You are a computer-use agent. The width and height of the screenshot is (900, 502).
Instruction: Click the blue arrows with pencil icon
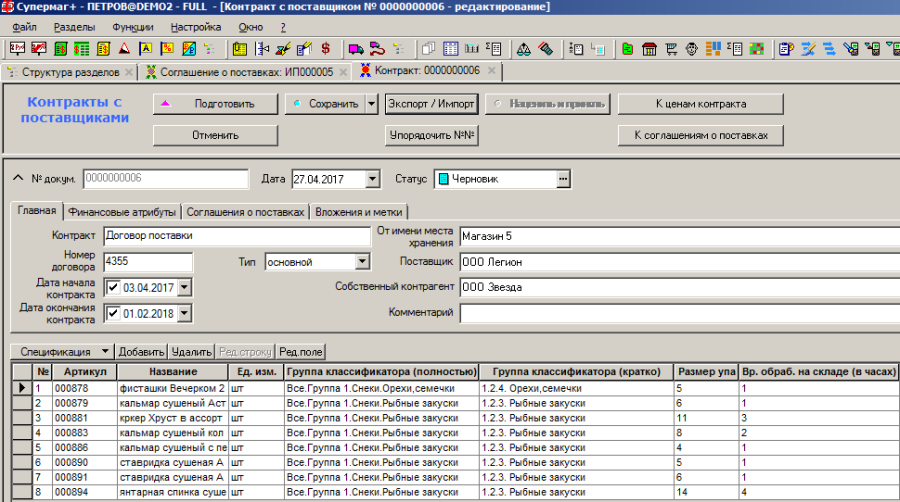coord(808,49)
